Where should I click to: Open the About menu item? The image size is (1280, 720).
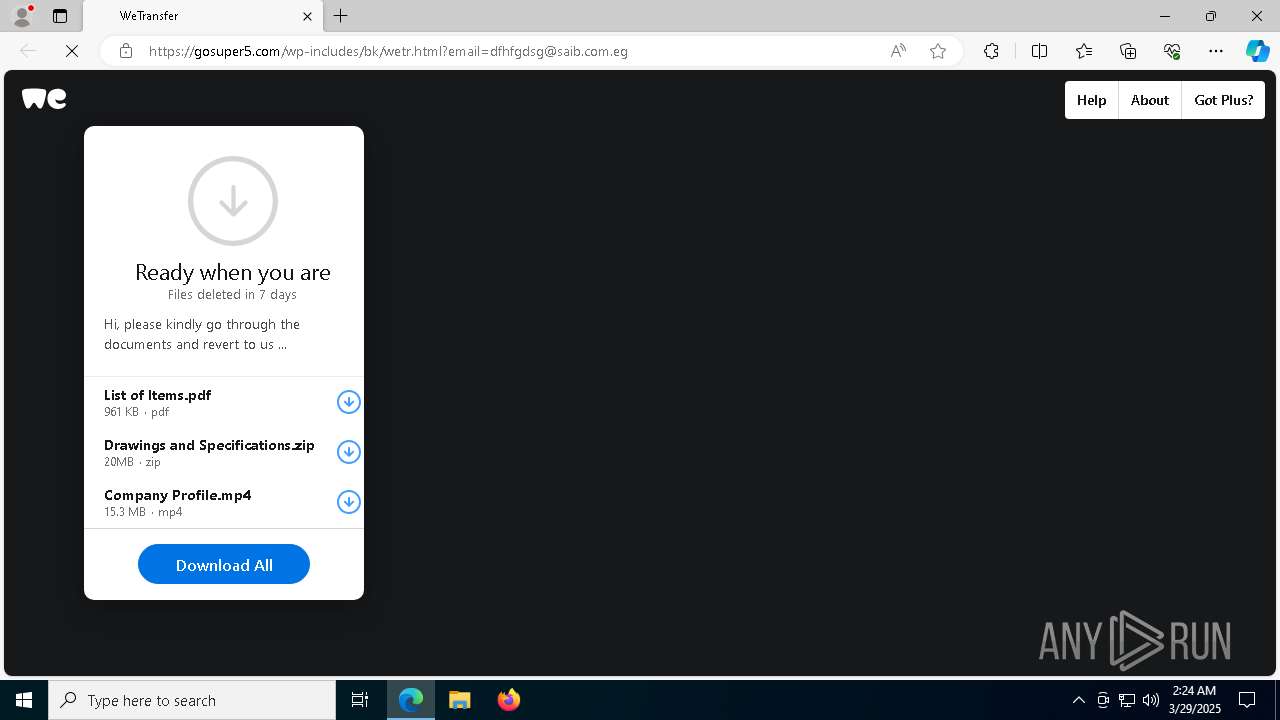click(x=1150, y=100)
